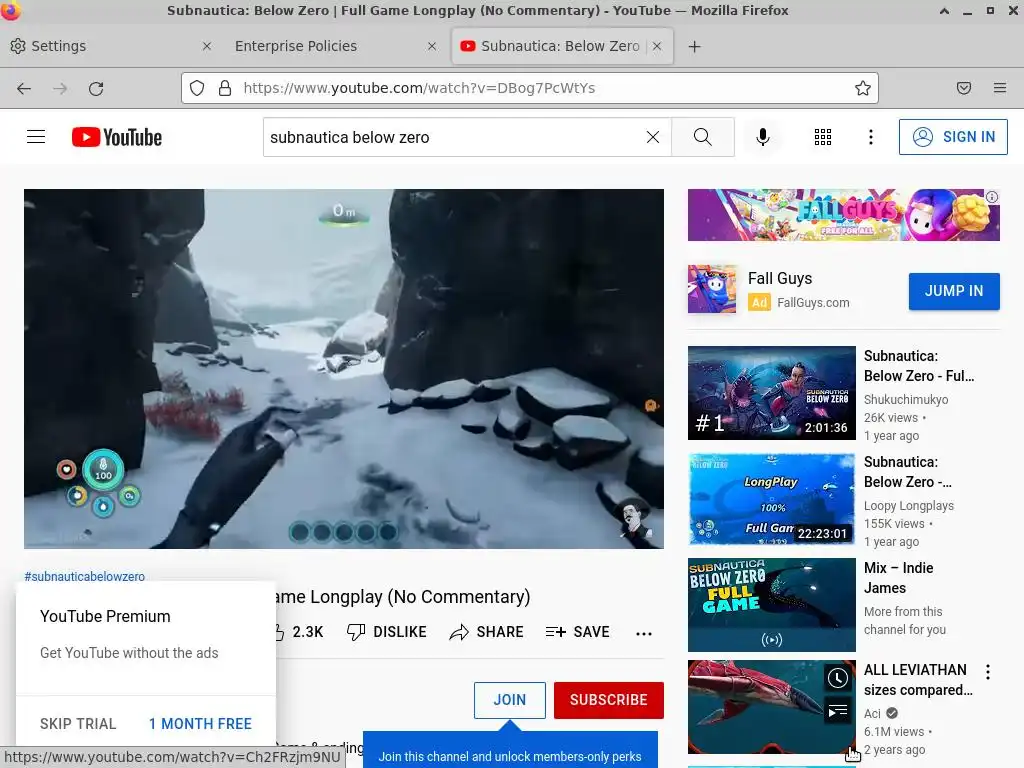Image resolution: width=1024 pixels, height=768 pixels.
Task: Share the video
Action: (x=487, y=632)
